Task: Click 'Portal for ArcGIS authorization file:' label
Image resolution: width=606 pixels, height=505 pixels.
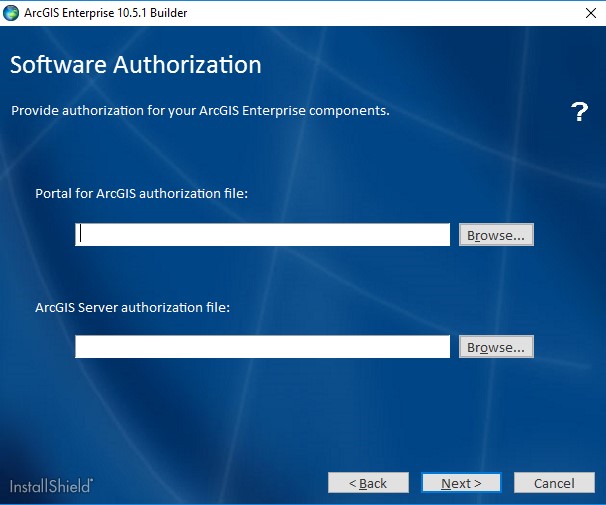Action: click(x=141, y=193)
